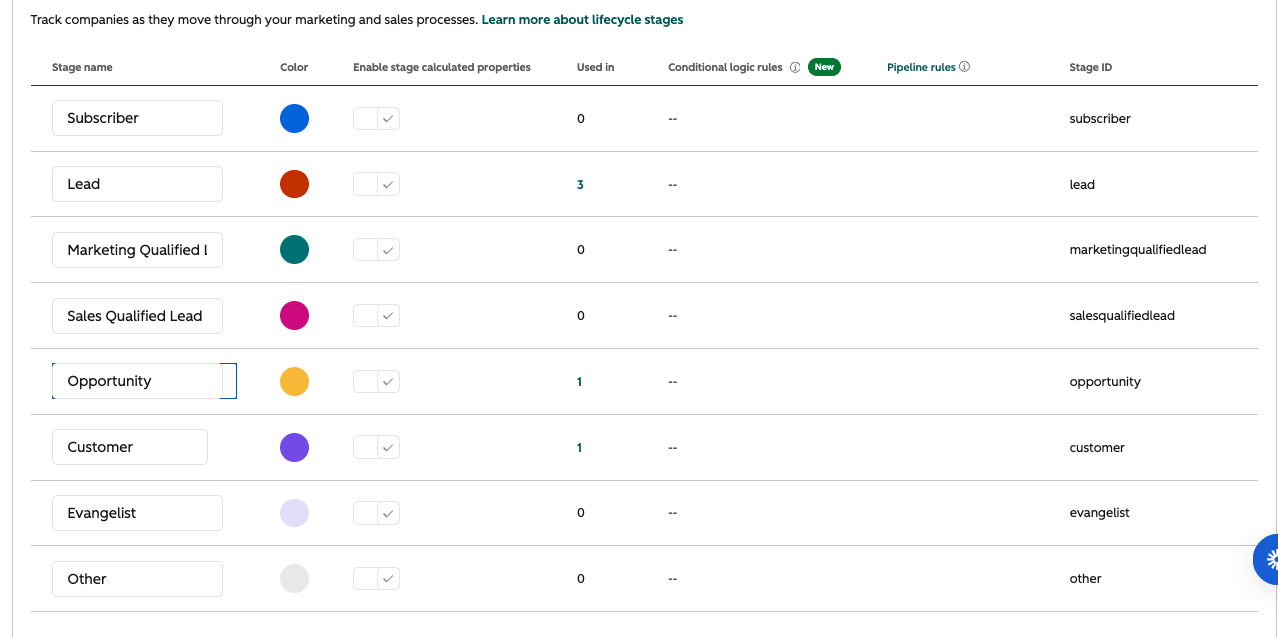Image resolution: width=1278 pixels, height=637 pixels.
Task: Click info icon beside Pipeline rules
Action: pyautogui.click(x=965, y=68)
